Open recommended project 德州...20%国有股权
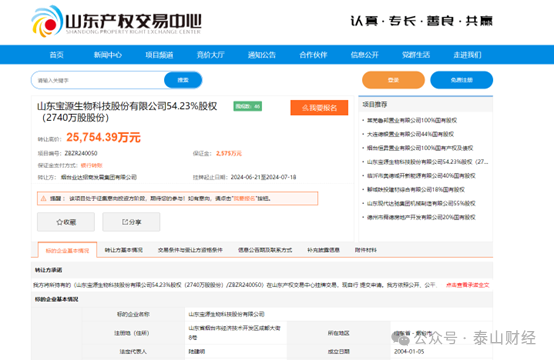The height and width of the screenshot is (360, 554). (421, 217)
